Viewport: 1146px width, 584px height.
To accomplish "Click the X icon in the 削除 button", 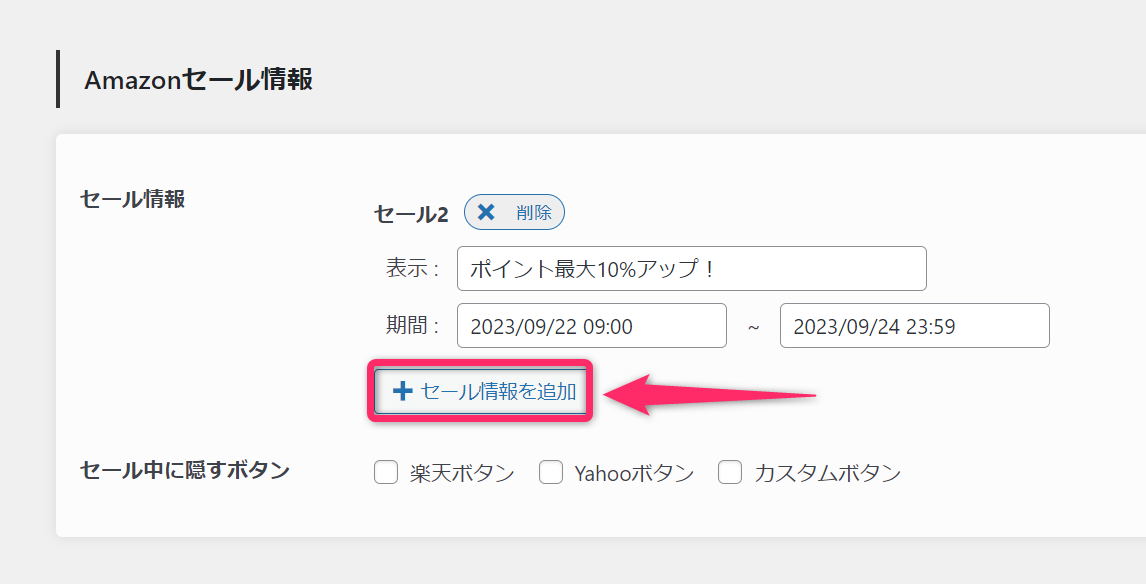I will (x=486, y=212).
